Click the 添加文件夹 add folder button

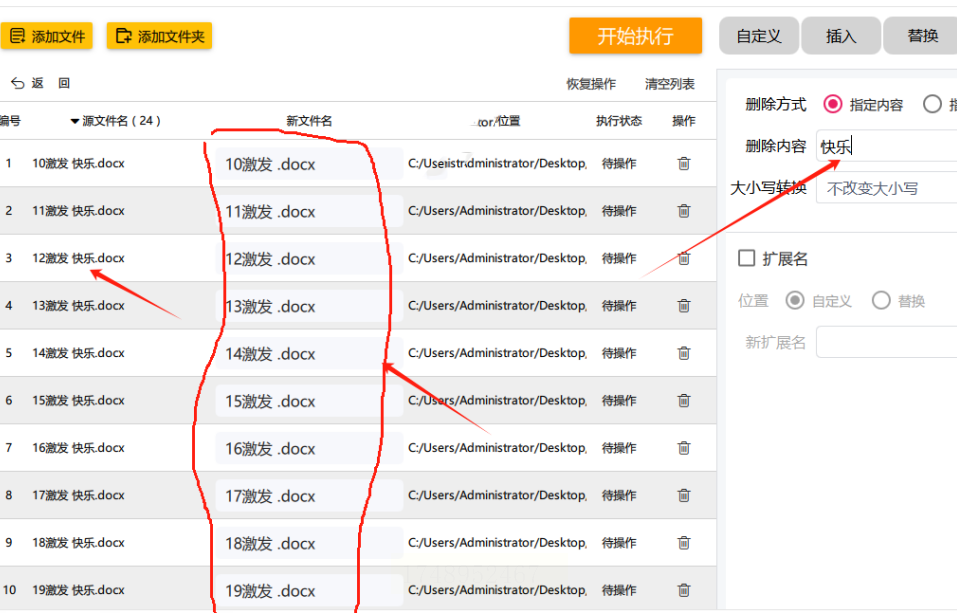pos(159,36)
